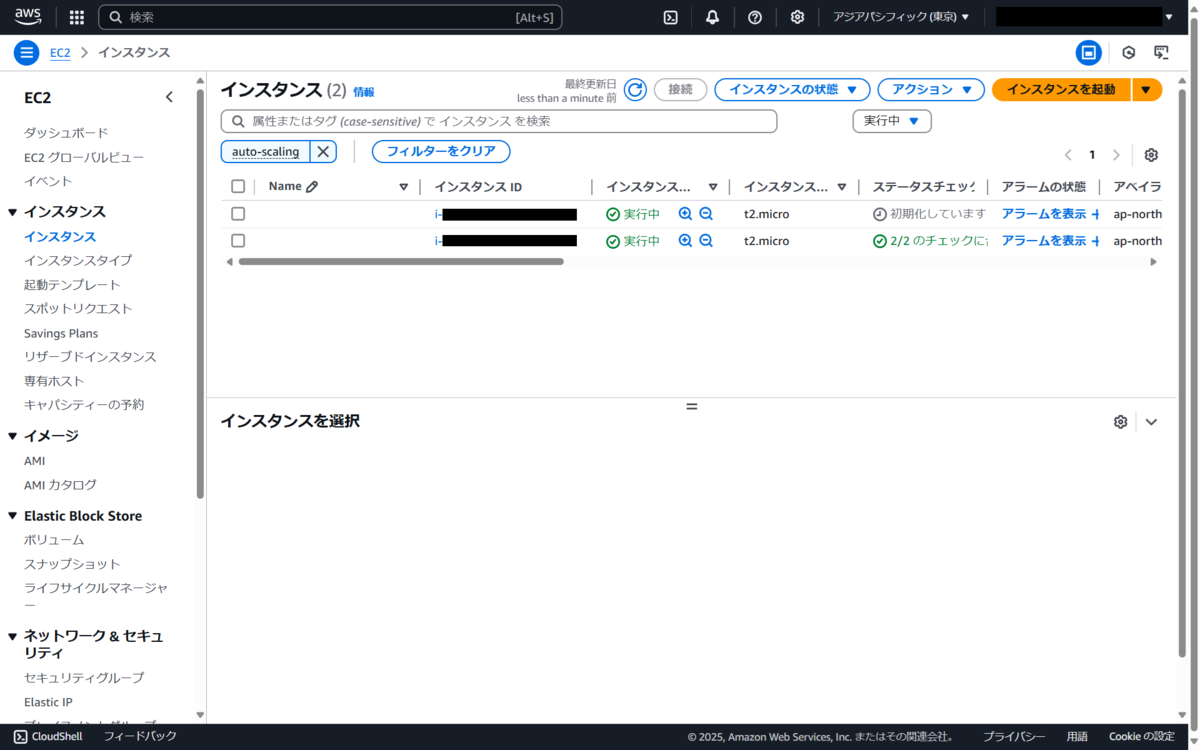Image resolution: width=1200 pixels, height=750 pixels.
Task: Click アラームを表示 in the first row
Action: [x=1044, y=214]
